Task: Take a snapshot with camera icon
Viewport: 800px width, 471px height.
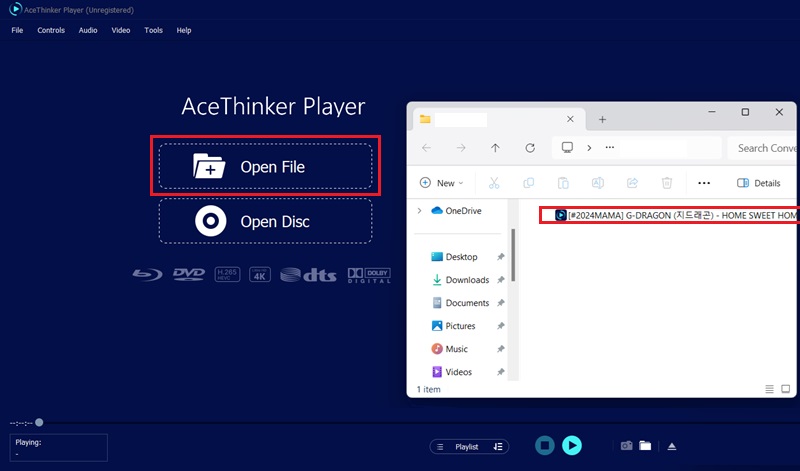Action: pyautogui.click(x=627, y=445)
